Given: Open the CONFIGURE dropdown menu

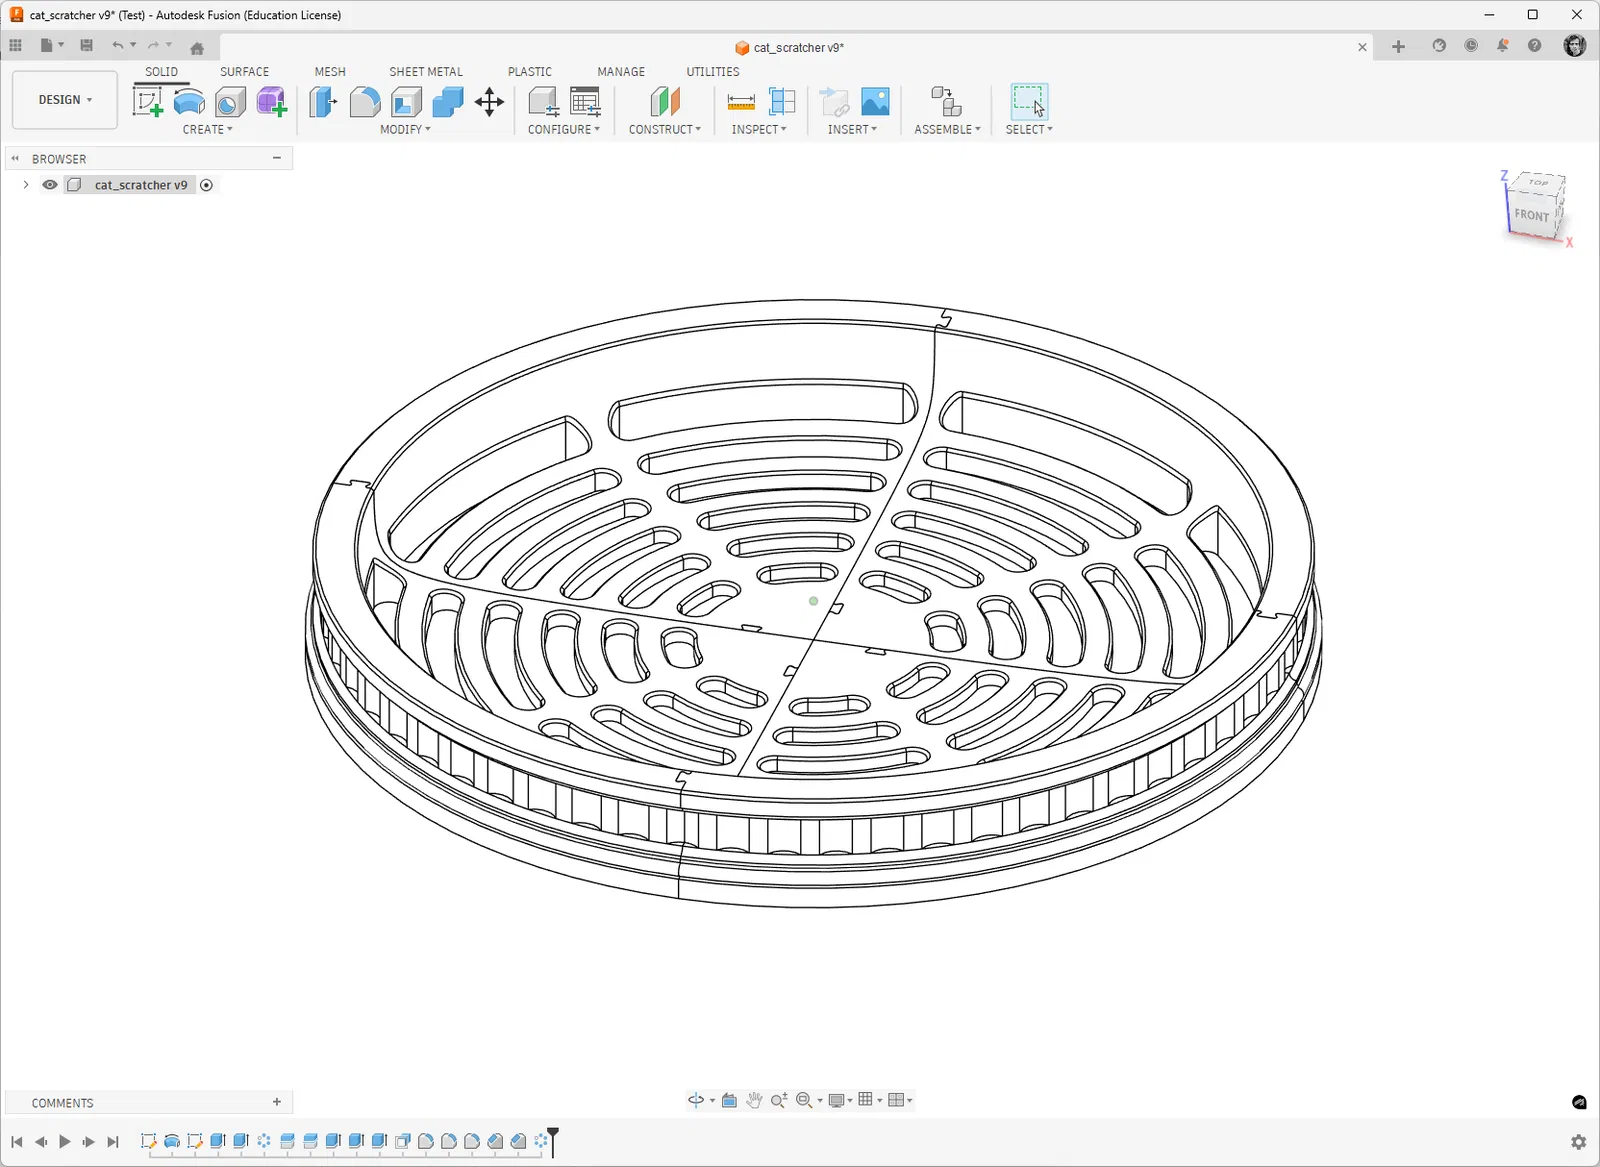Looking at the screenshot, I should [564, 130].
